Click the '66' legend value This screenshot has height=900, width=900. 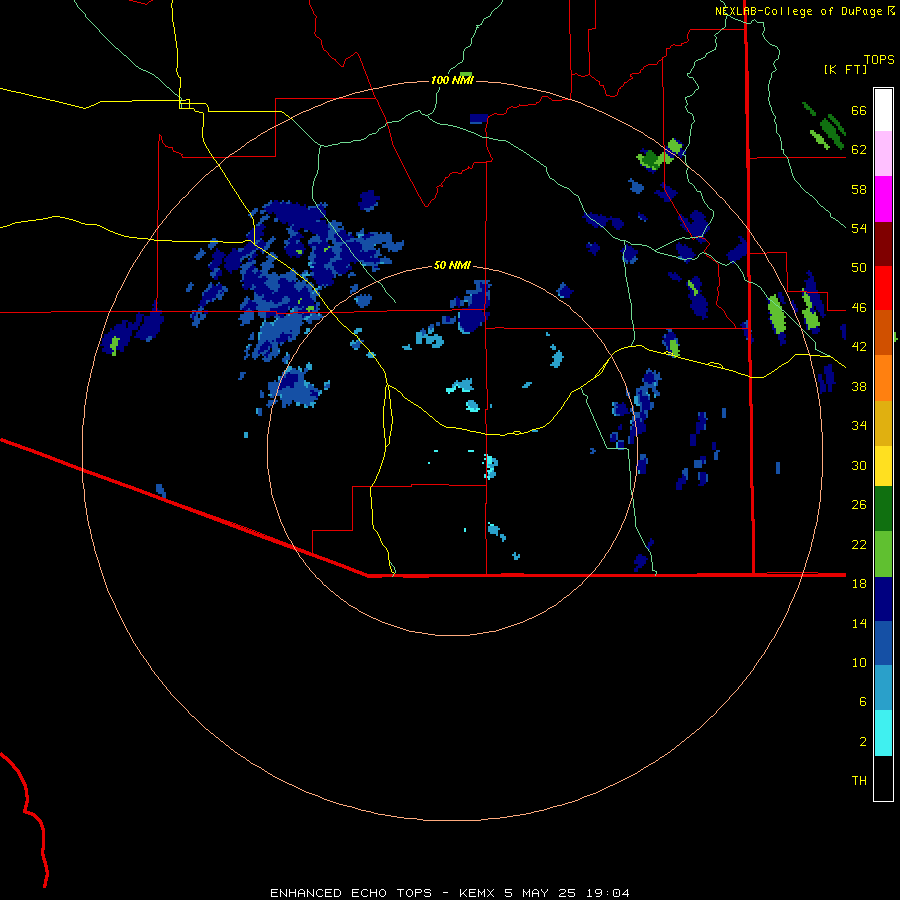click(859, 111)
